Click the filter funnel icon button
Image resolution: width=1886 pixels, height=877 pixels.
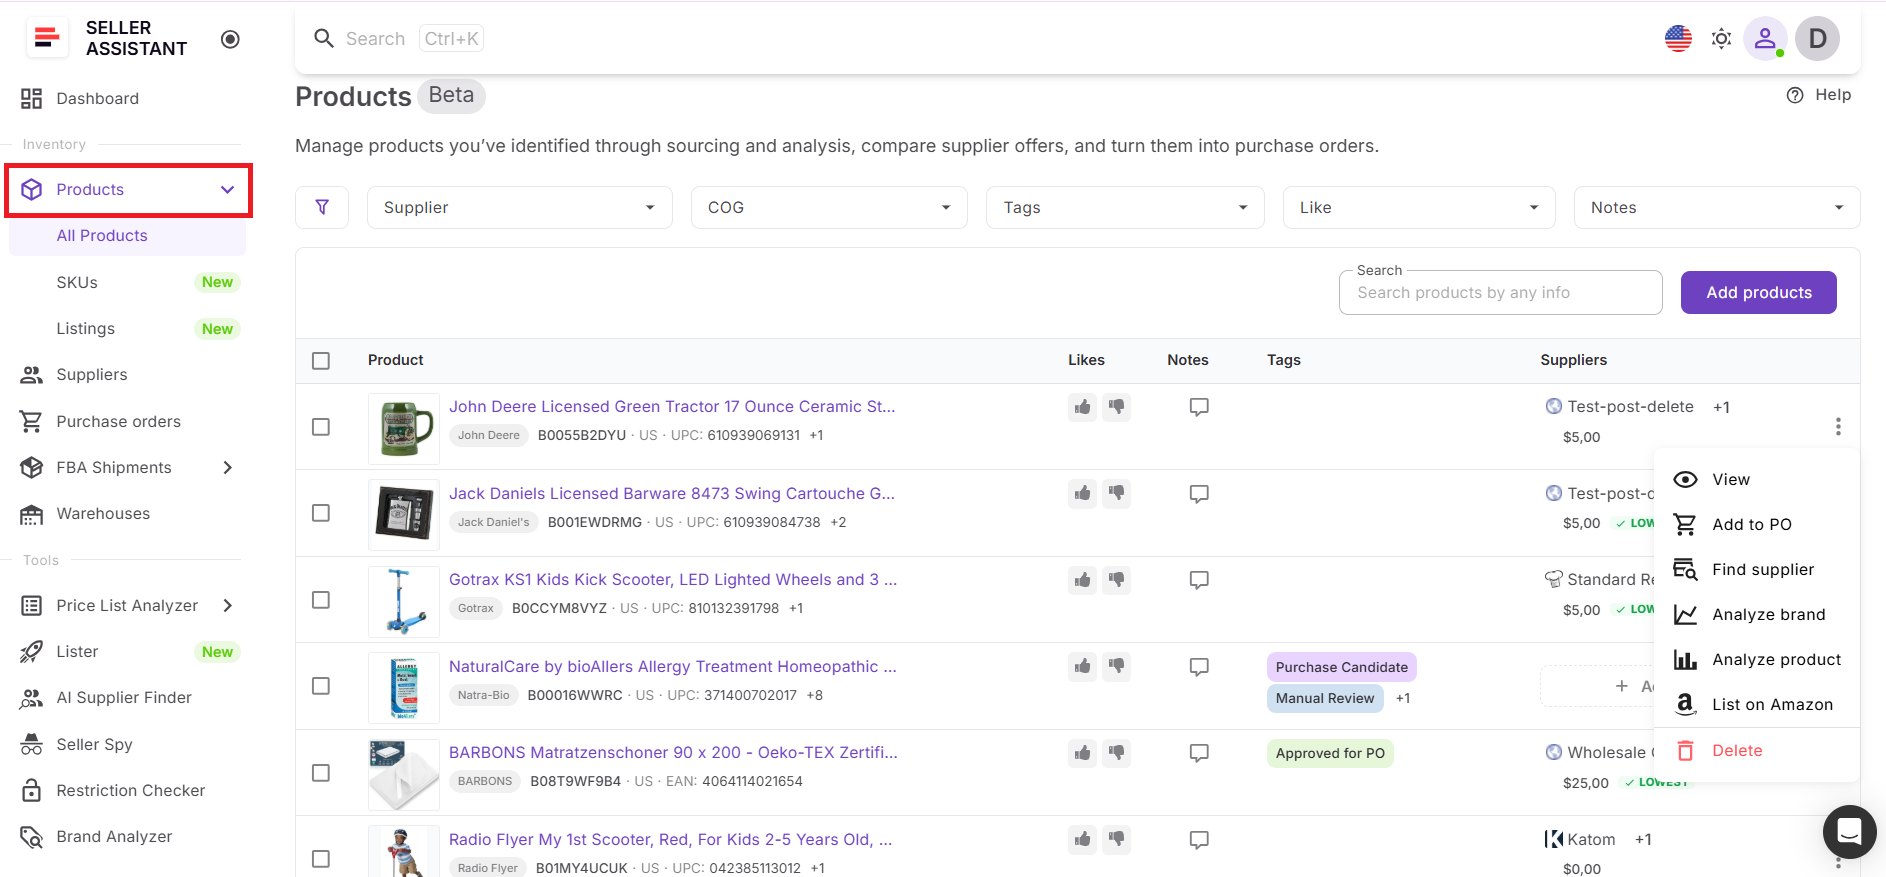(x=322, y=207)
